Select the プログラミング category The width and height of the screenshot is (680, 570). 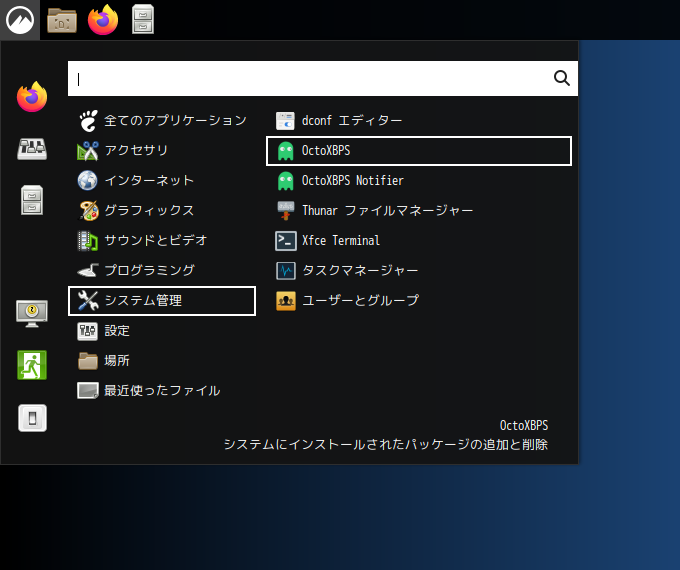(x=162, y=270)
